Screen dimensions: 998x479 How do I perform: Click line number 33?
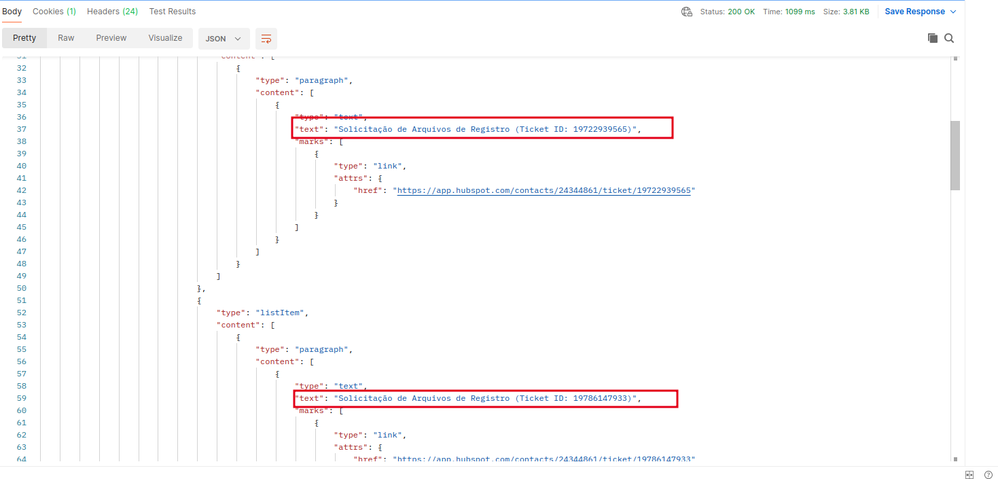click(21, 80)
